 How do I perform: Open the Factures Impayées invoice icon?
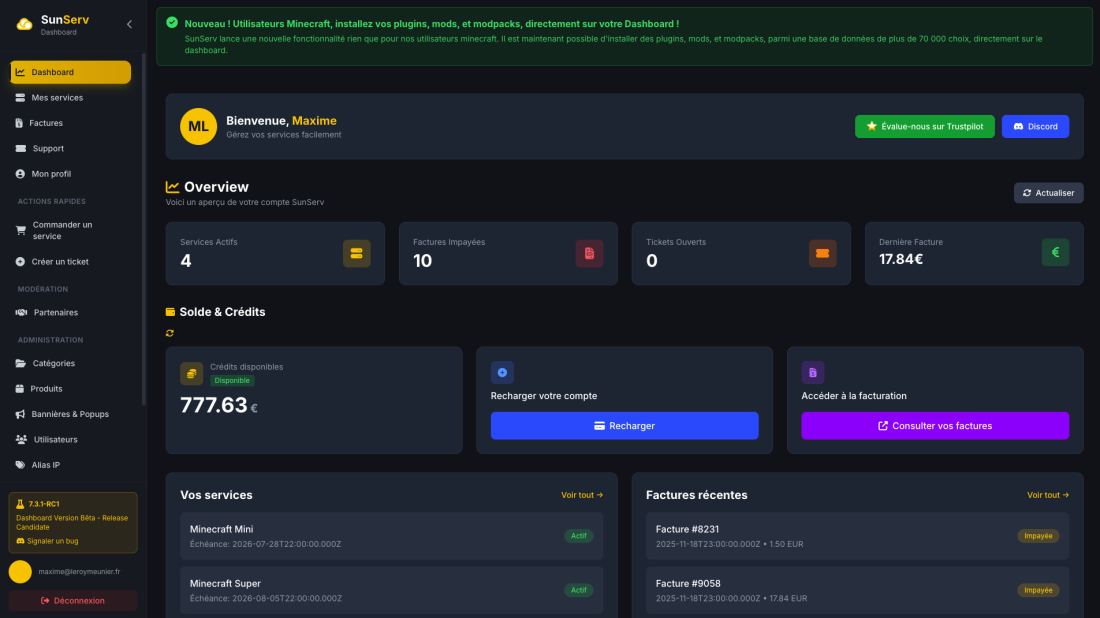coord(590,253)
